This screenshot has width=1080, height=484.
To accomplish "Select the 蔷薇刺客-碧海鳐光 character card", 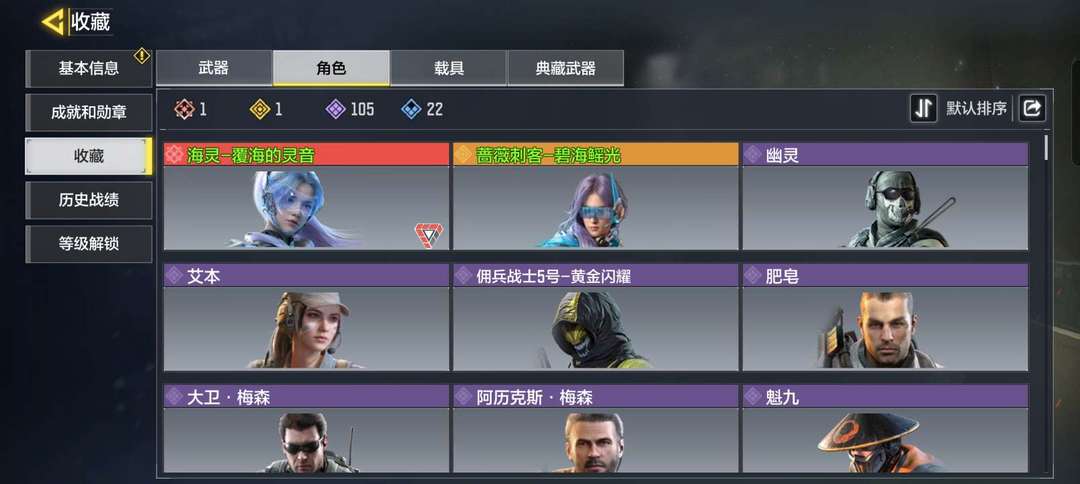I will 596,196.
